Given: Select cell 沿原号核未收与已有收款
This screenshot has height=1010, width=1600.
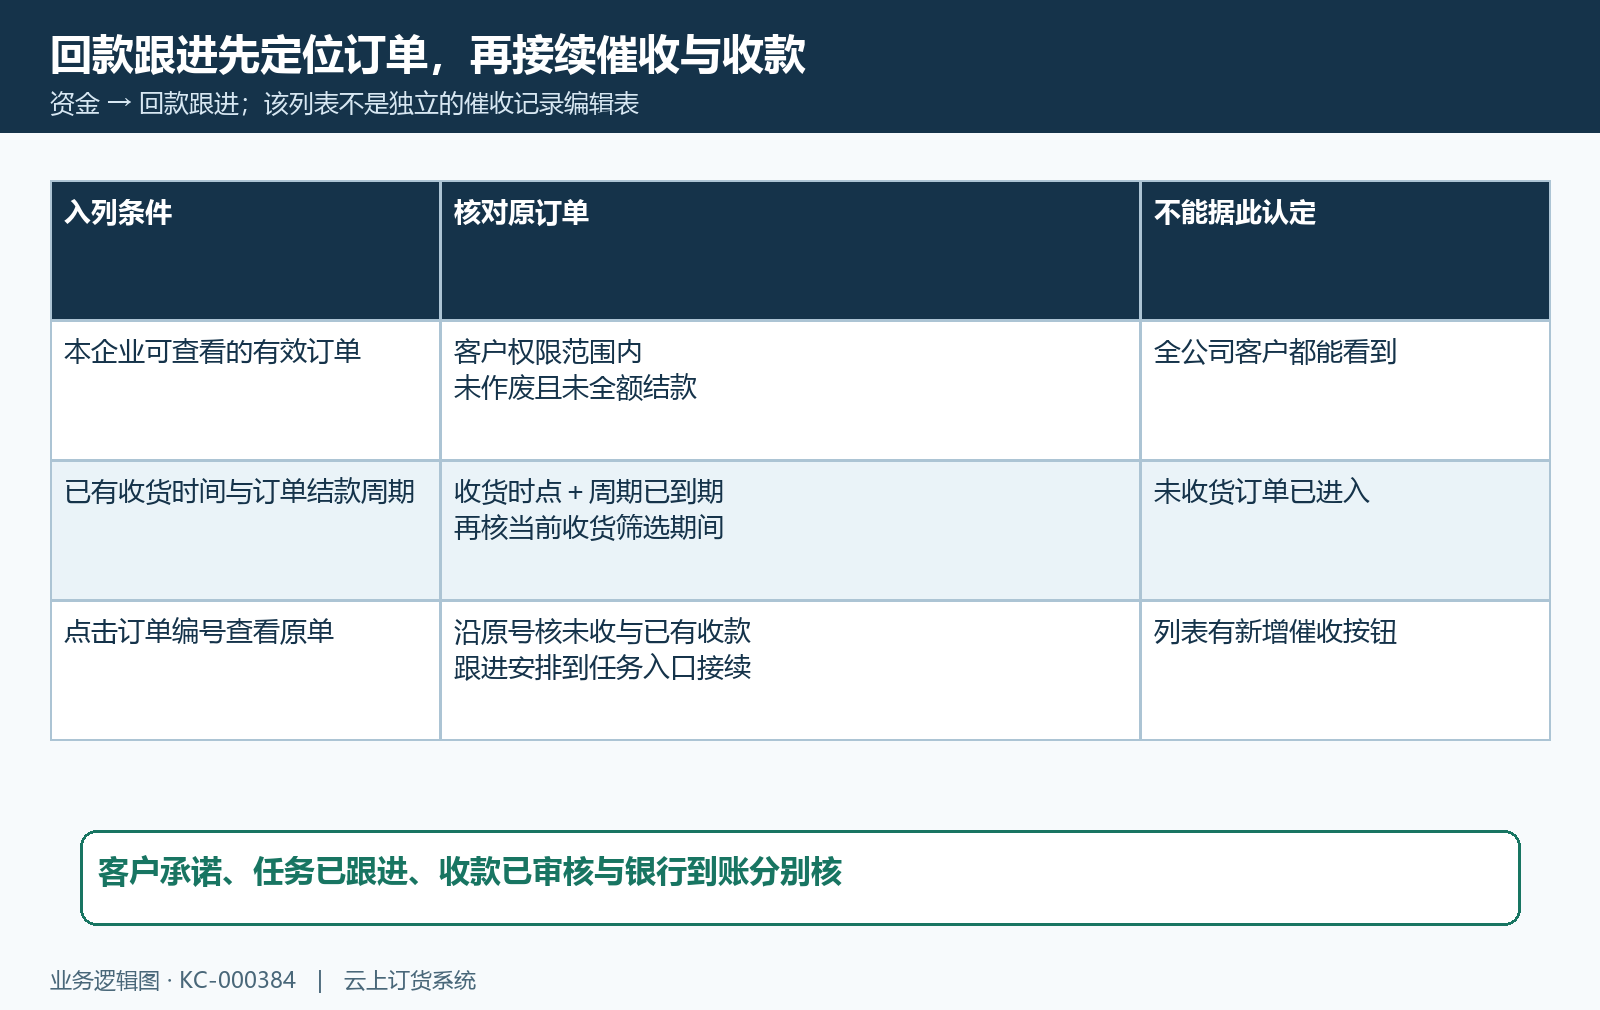Looking at the screenshot, I should (790, 670).
